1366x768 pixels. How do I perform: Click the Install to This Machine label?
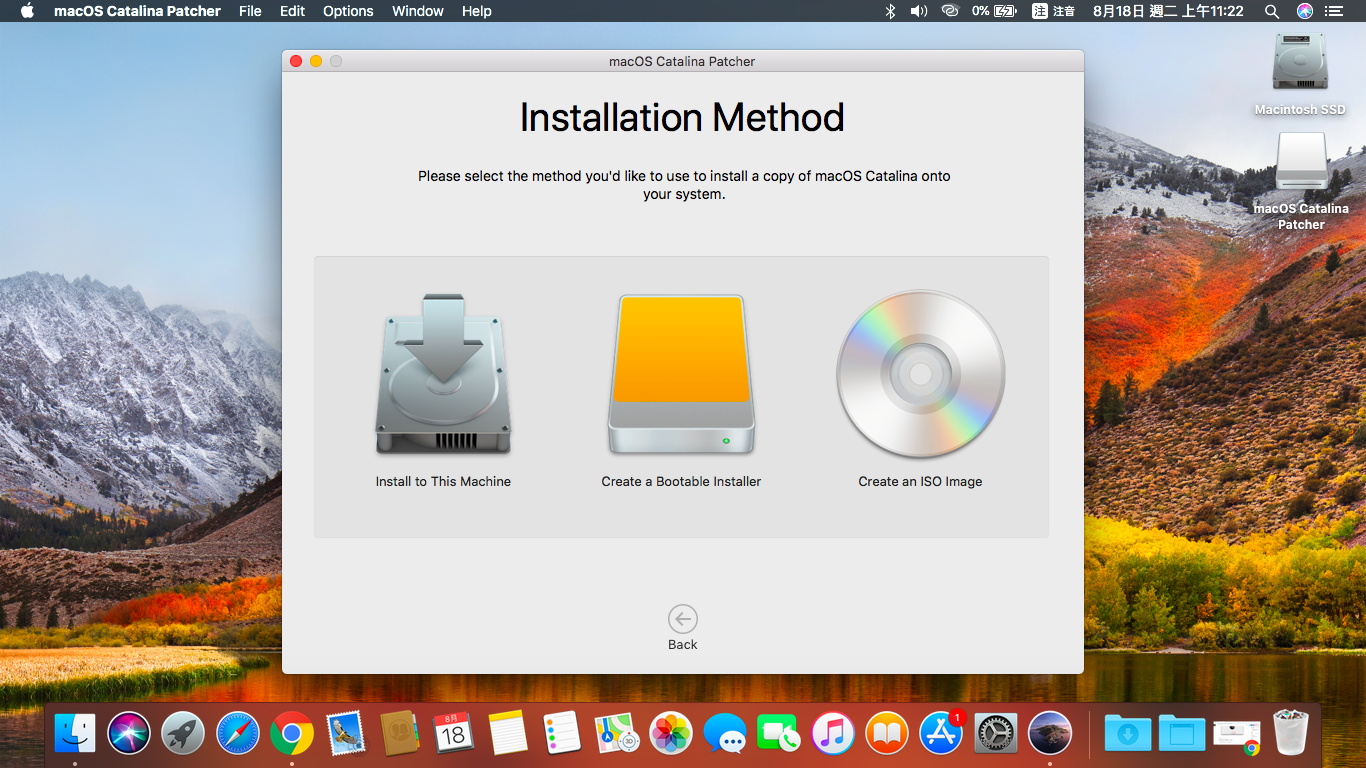click(x=443, y=481)
